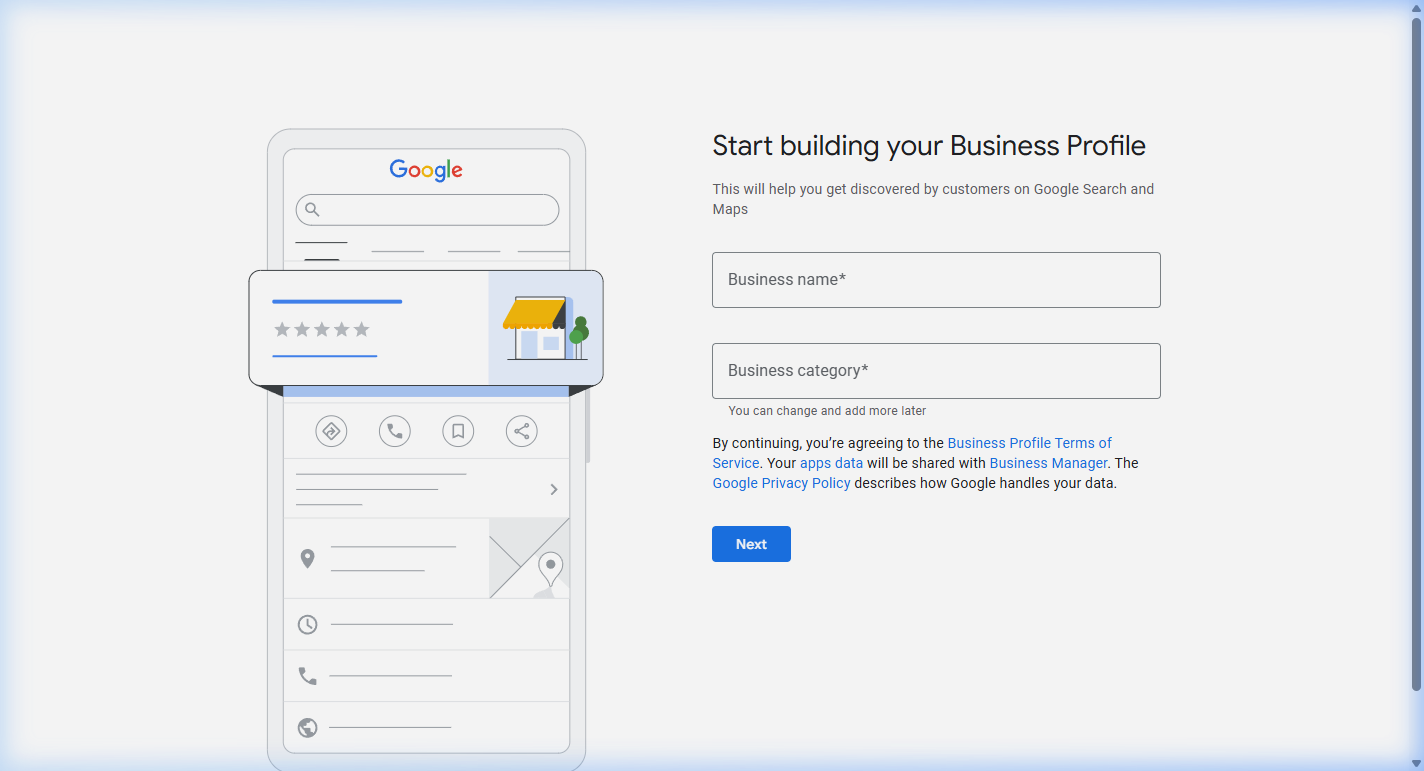Click the phone handset icon below clock
This screenshot has height=771, width=1424.
(x=308, y=676)
